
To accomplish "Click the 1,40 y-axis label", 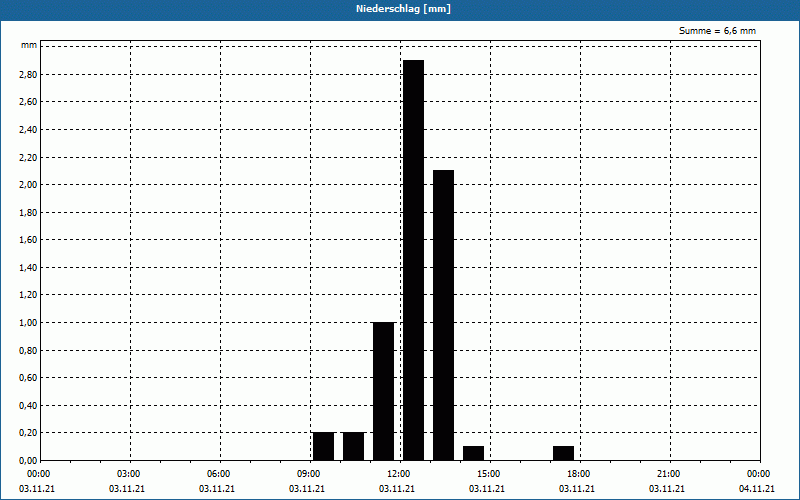I will pos(28,267).
